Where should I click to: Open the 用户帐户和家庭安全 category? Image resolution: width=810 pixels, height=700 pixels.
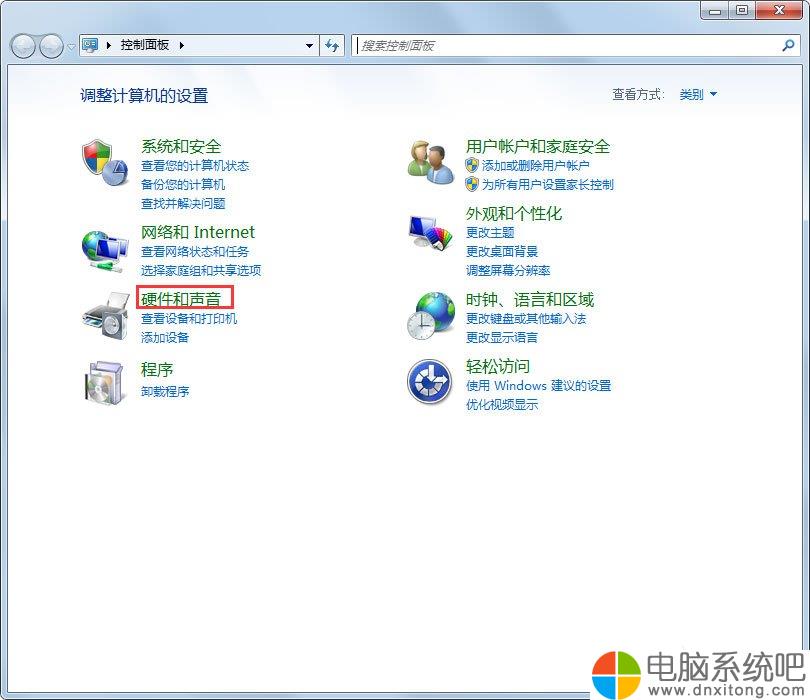(537, 146)
